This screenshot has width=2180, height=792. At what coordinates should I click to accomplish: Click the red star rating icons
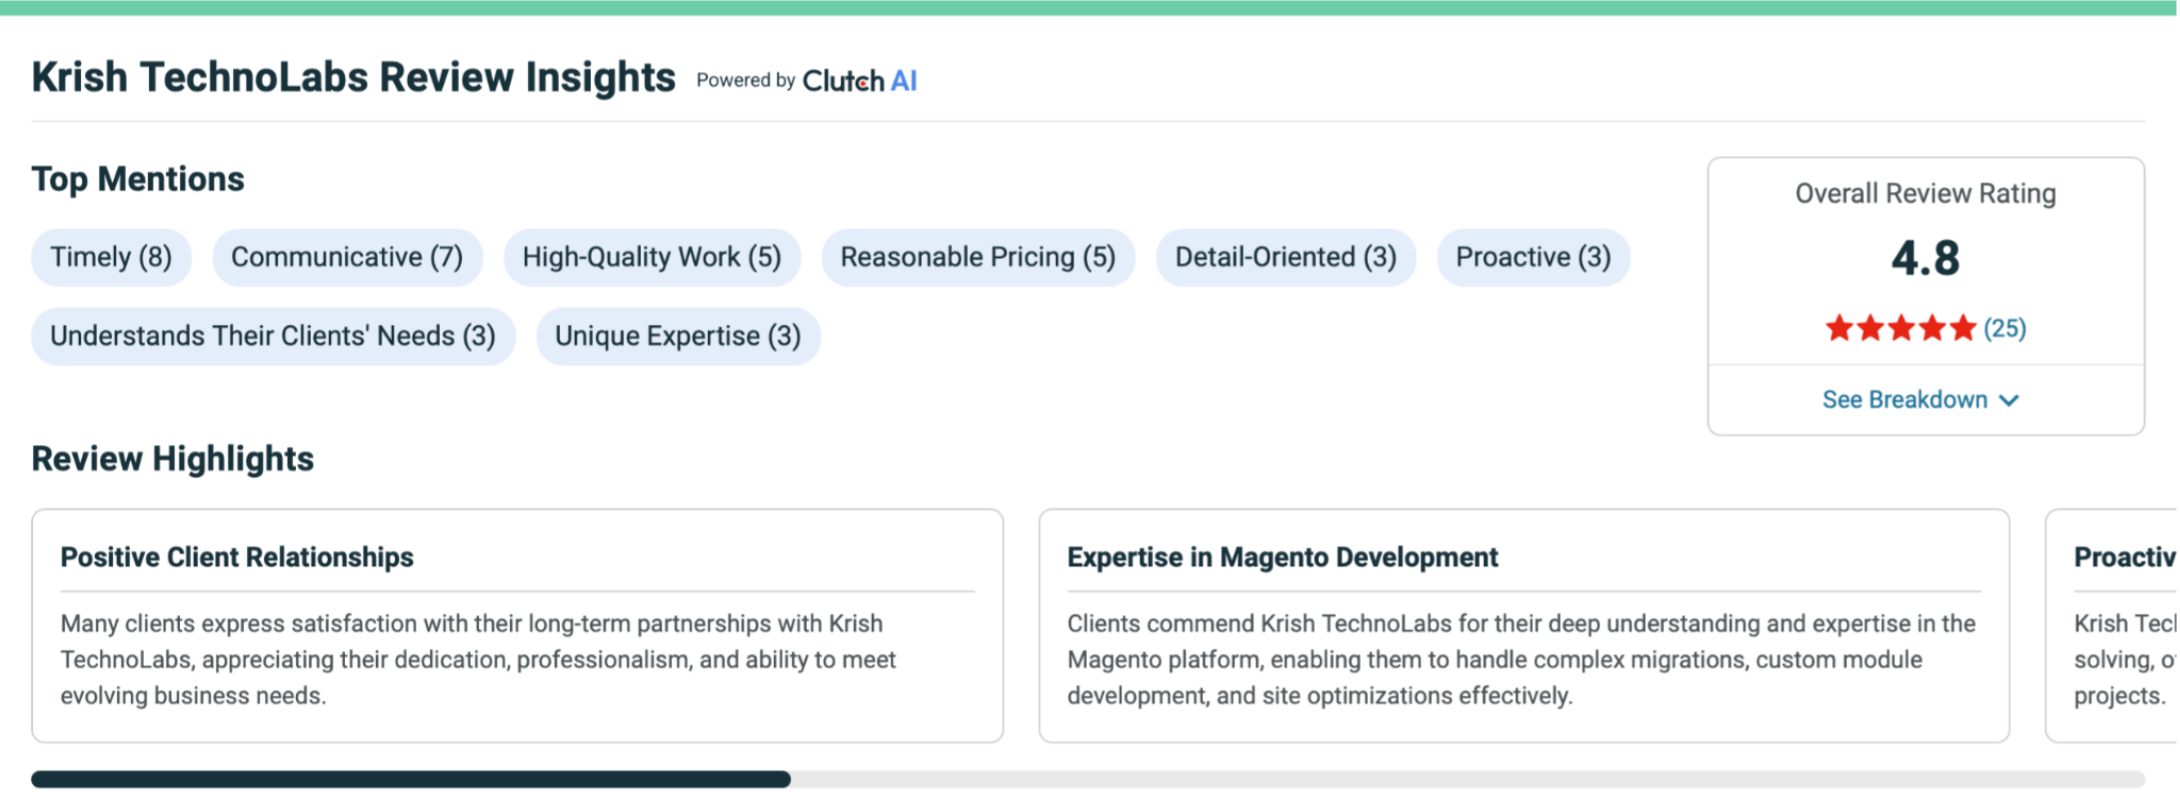click(1900, 328)
